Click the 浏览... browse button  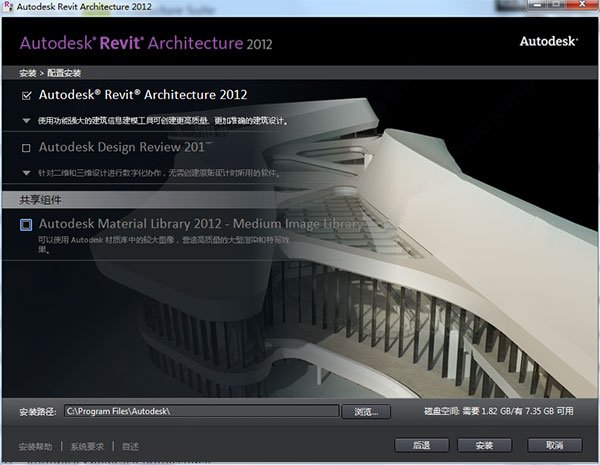click(x=366, y=411)
